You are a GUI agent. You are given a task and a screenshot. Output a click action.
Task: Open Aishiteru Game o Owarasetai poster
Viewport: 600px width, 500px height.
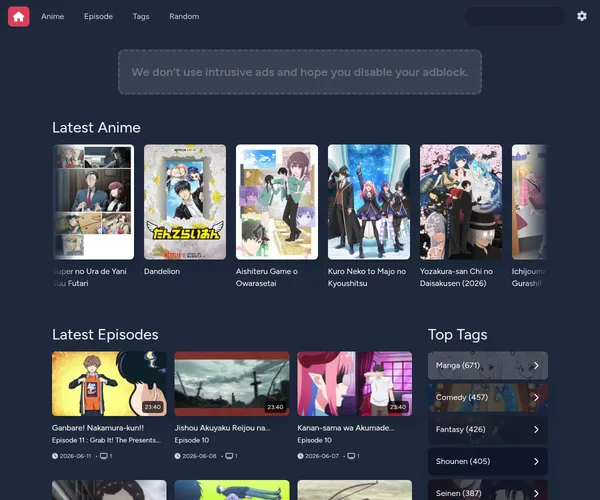(x=277, y=202)
